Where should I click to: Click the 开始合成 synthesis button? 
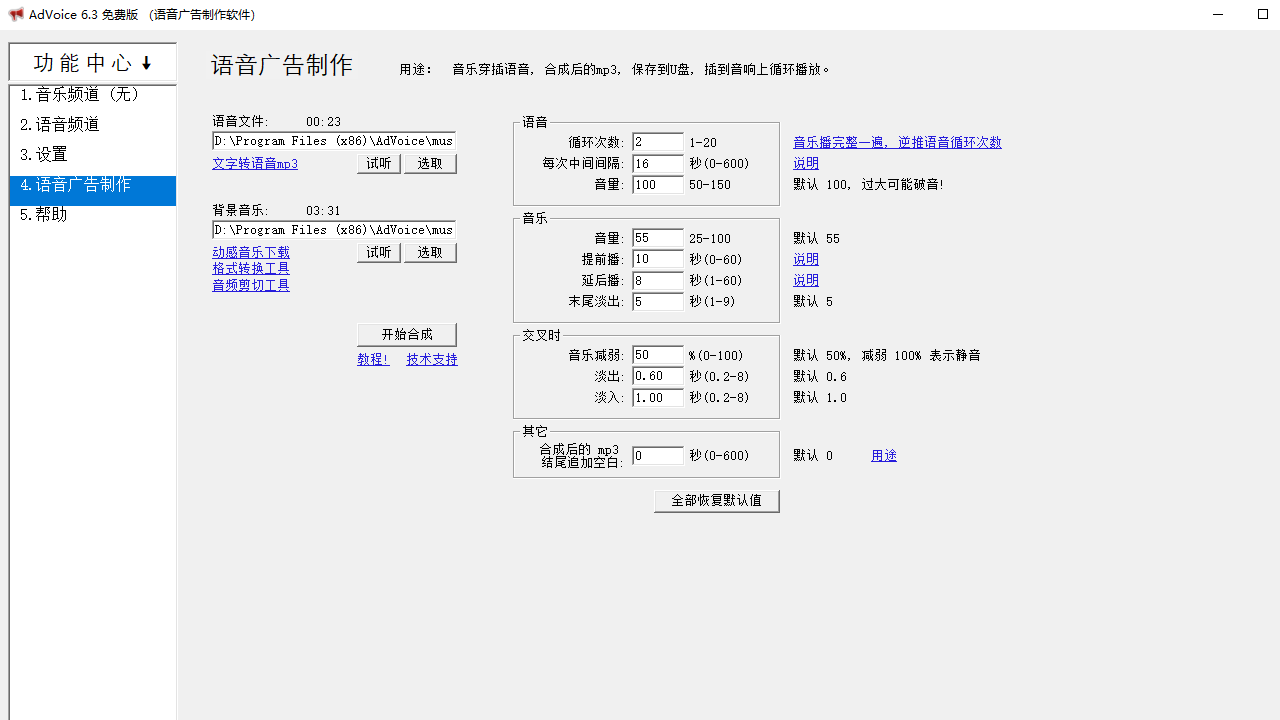tap(407, 334)
